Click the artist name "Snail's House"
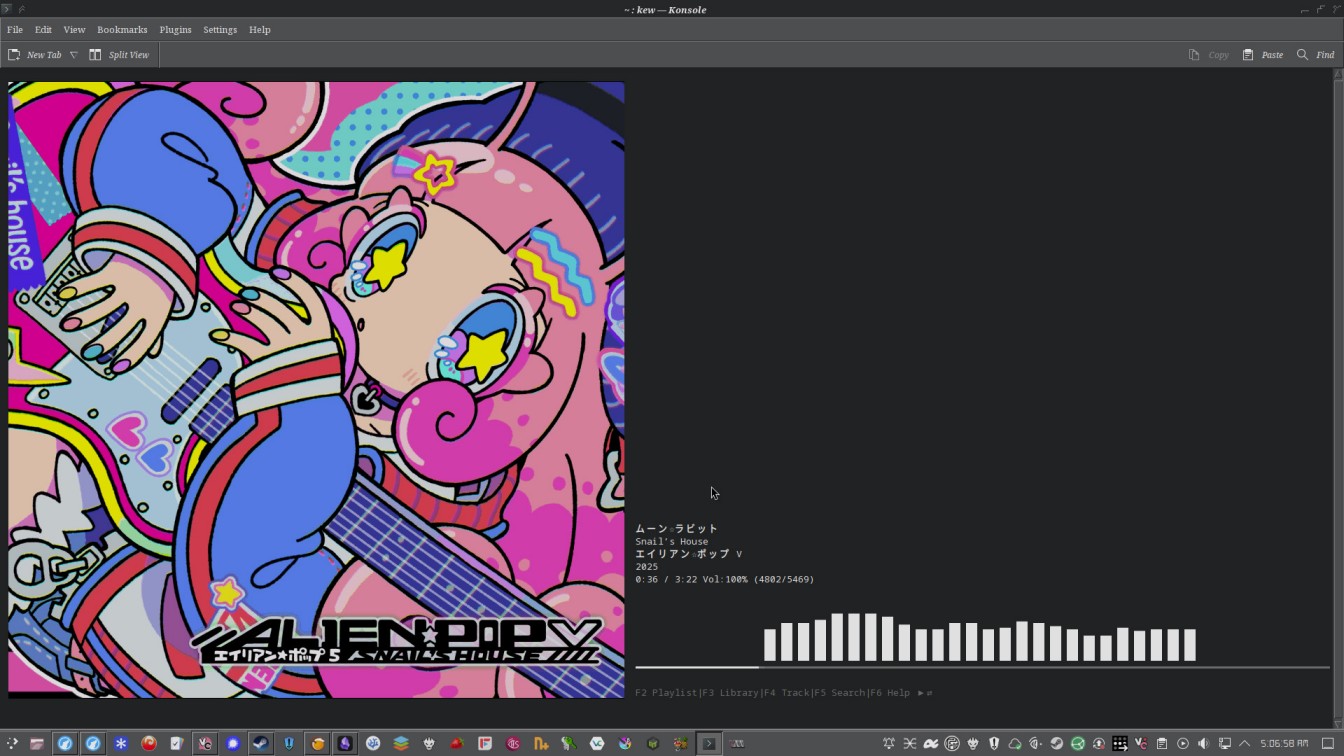The image size is (1344, 756). 671,542
